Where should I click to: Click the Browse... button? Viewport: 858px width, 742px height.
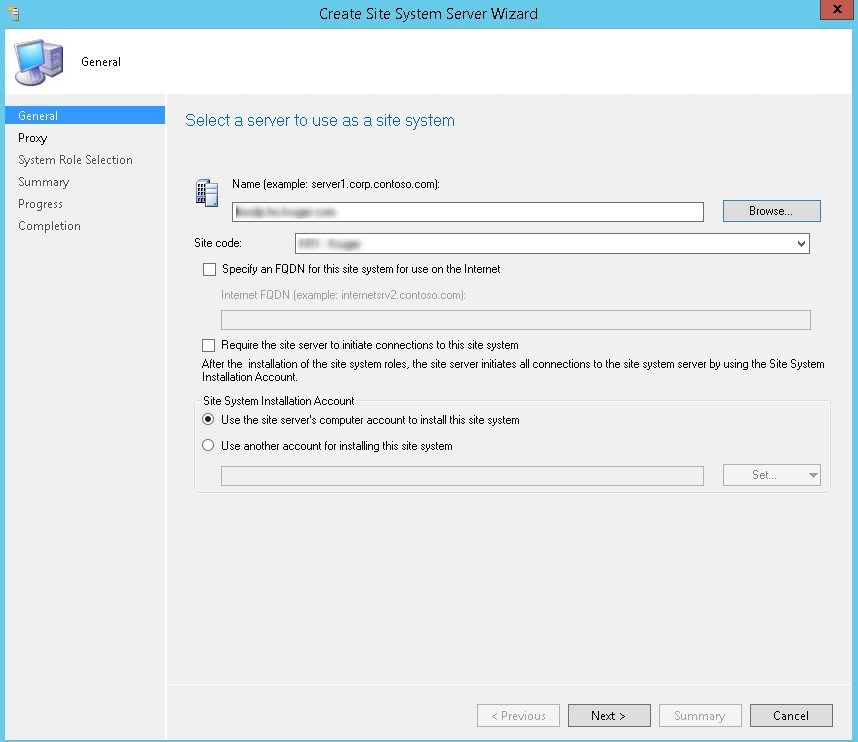click(772, 211)
